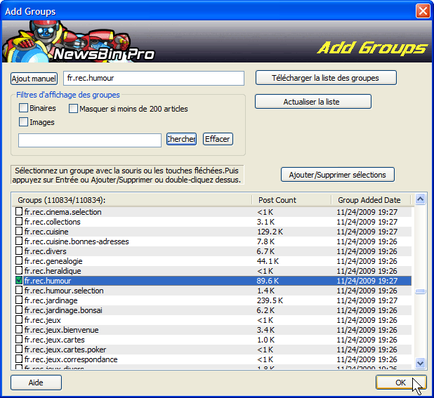Enable the Images filter checkbox
The height and width of the screenshot is (398, 434).
[23, 122]
